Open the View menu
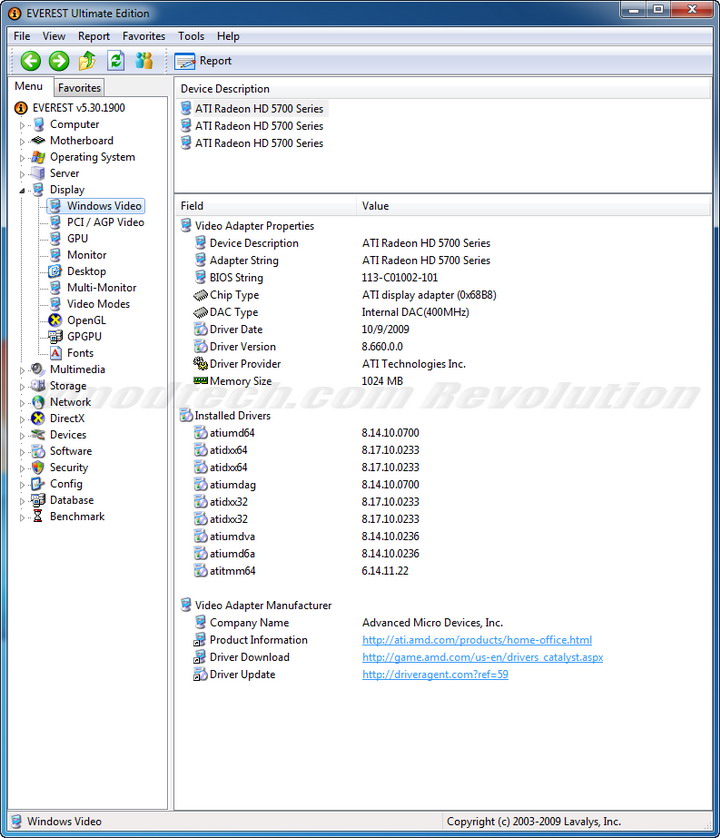 pos(54,36)
